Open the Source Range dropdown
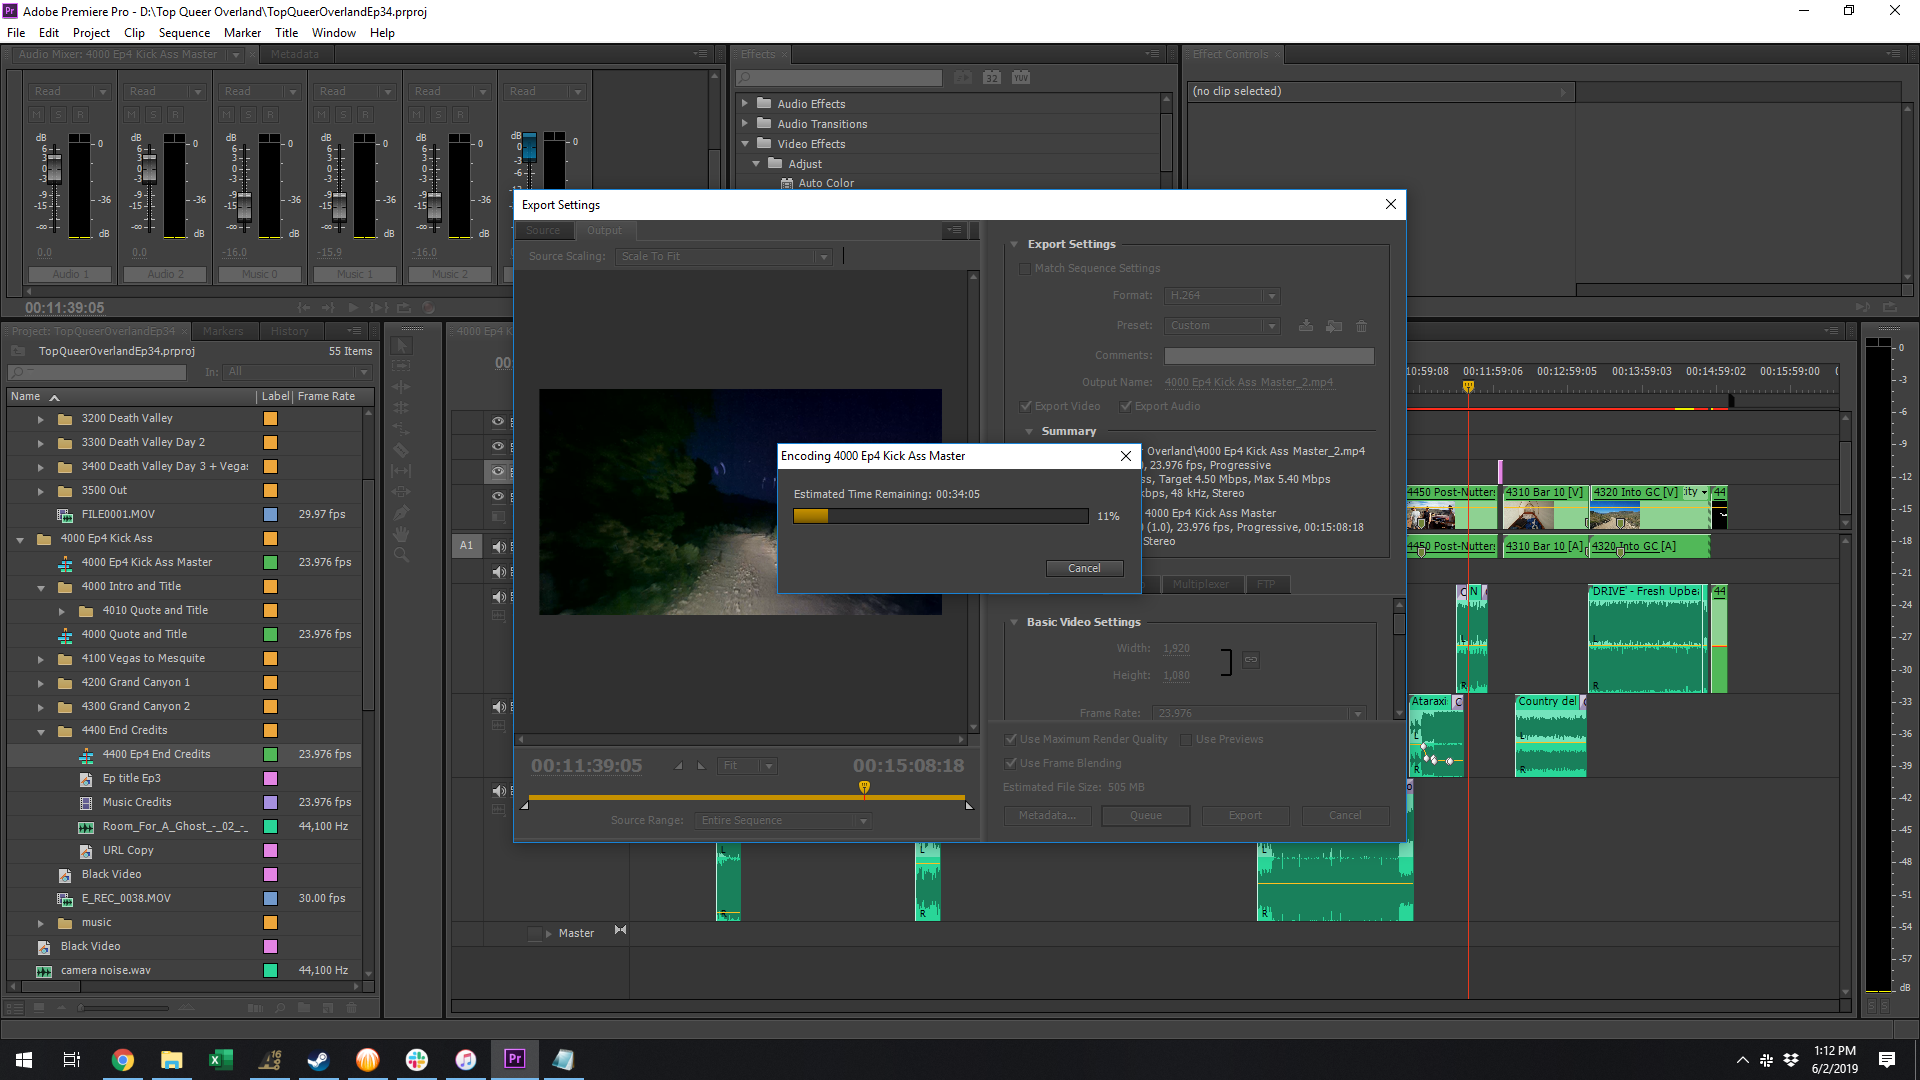 coord(862,820)
